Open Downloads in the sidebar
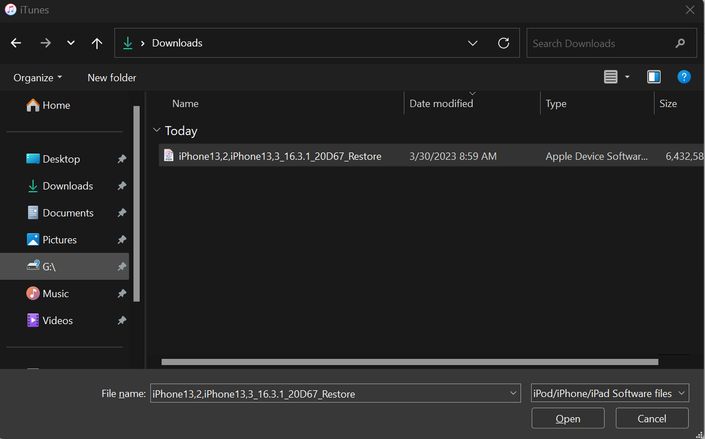This screenshot has height=439, width=705. point(60,186)
